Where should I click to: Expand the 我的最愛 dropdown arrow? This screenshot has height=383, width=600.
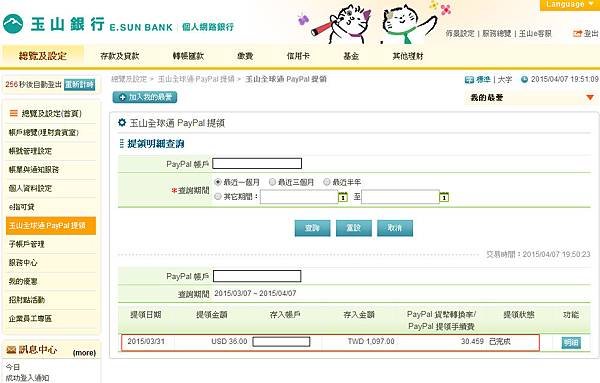point(590,98)
